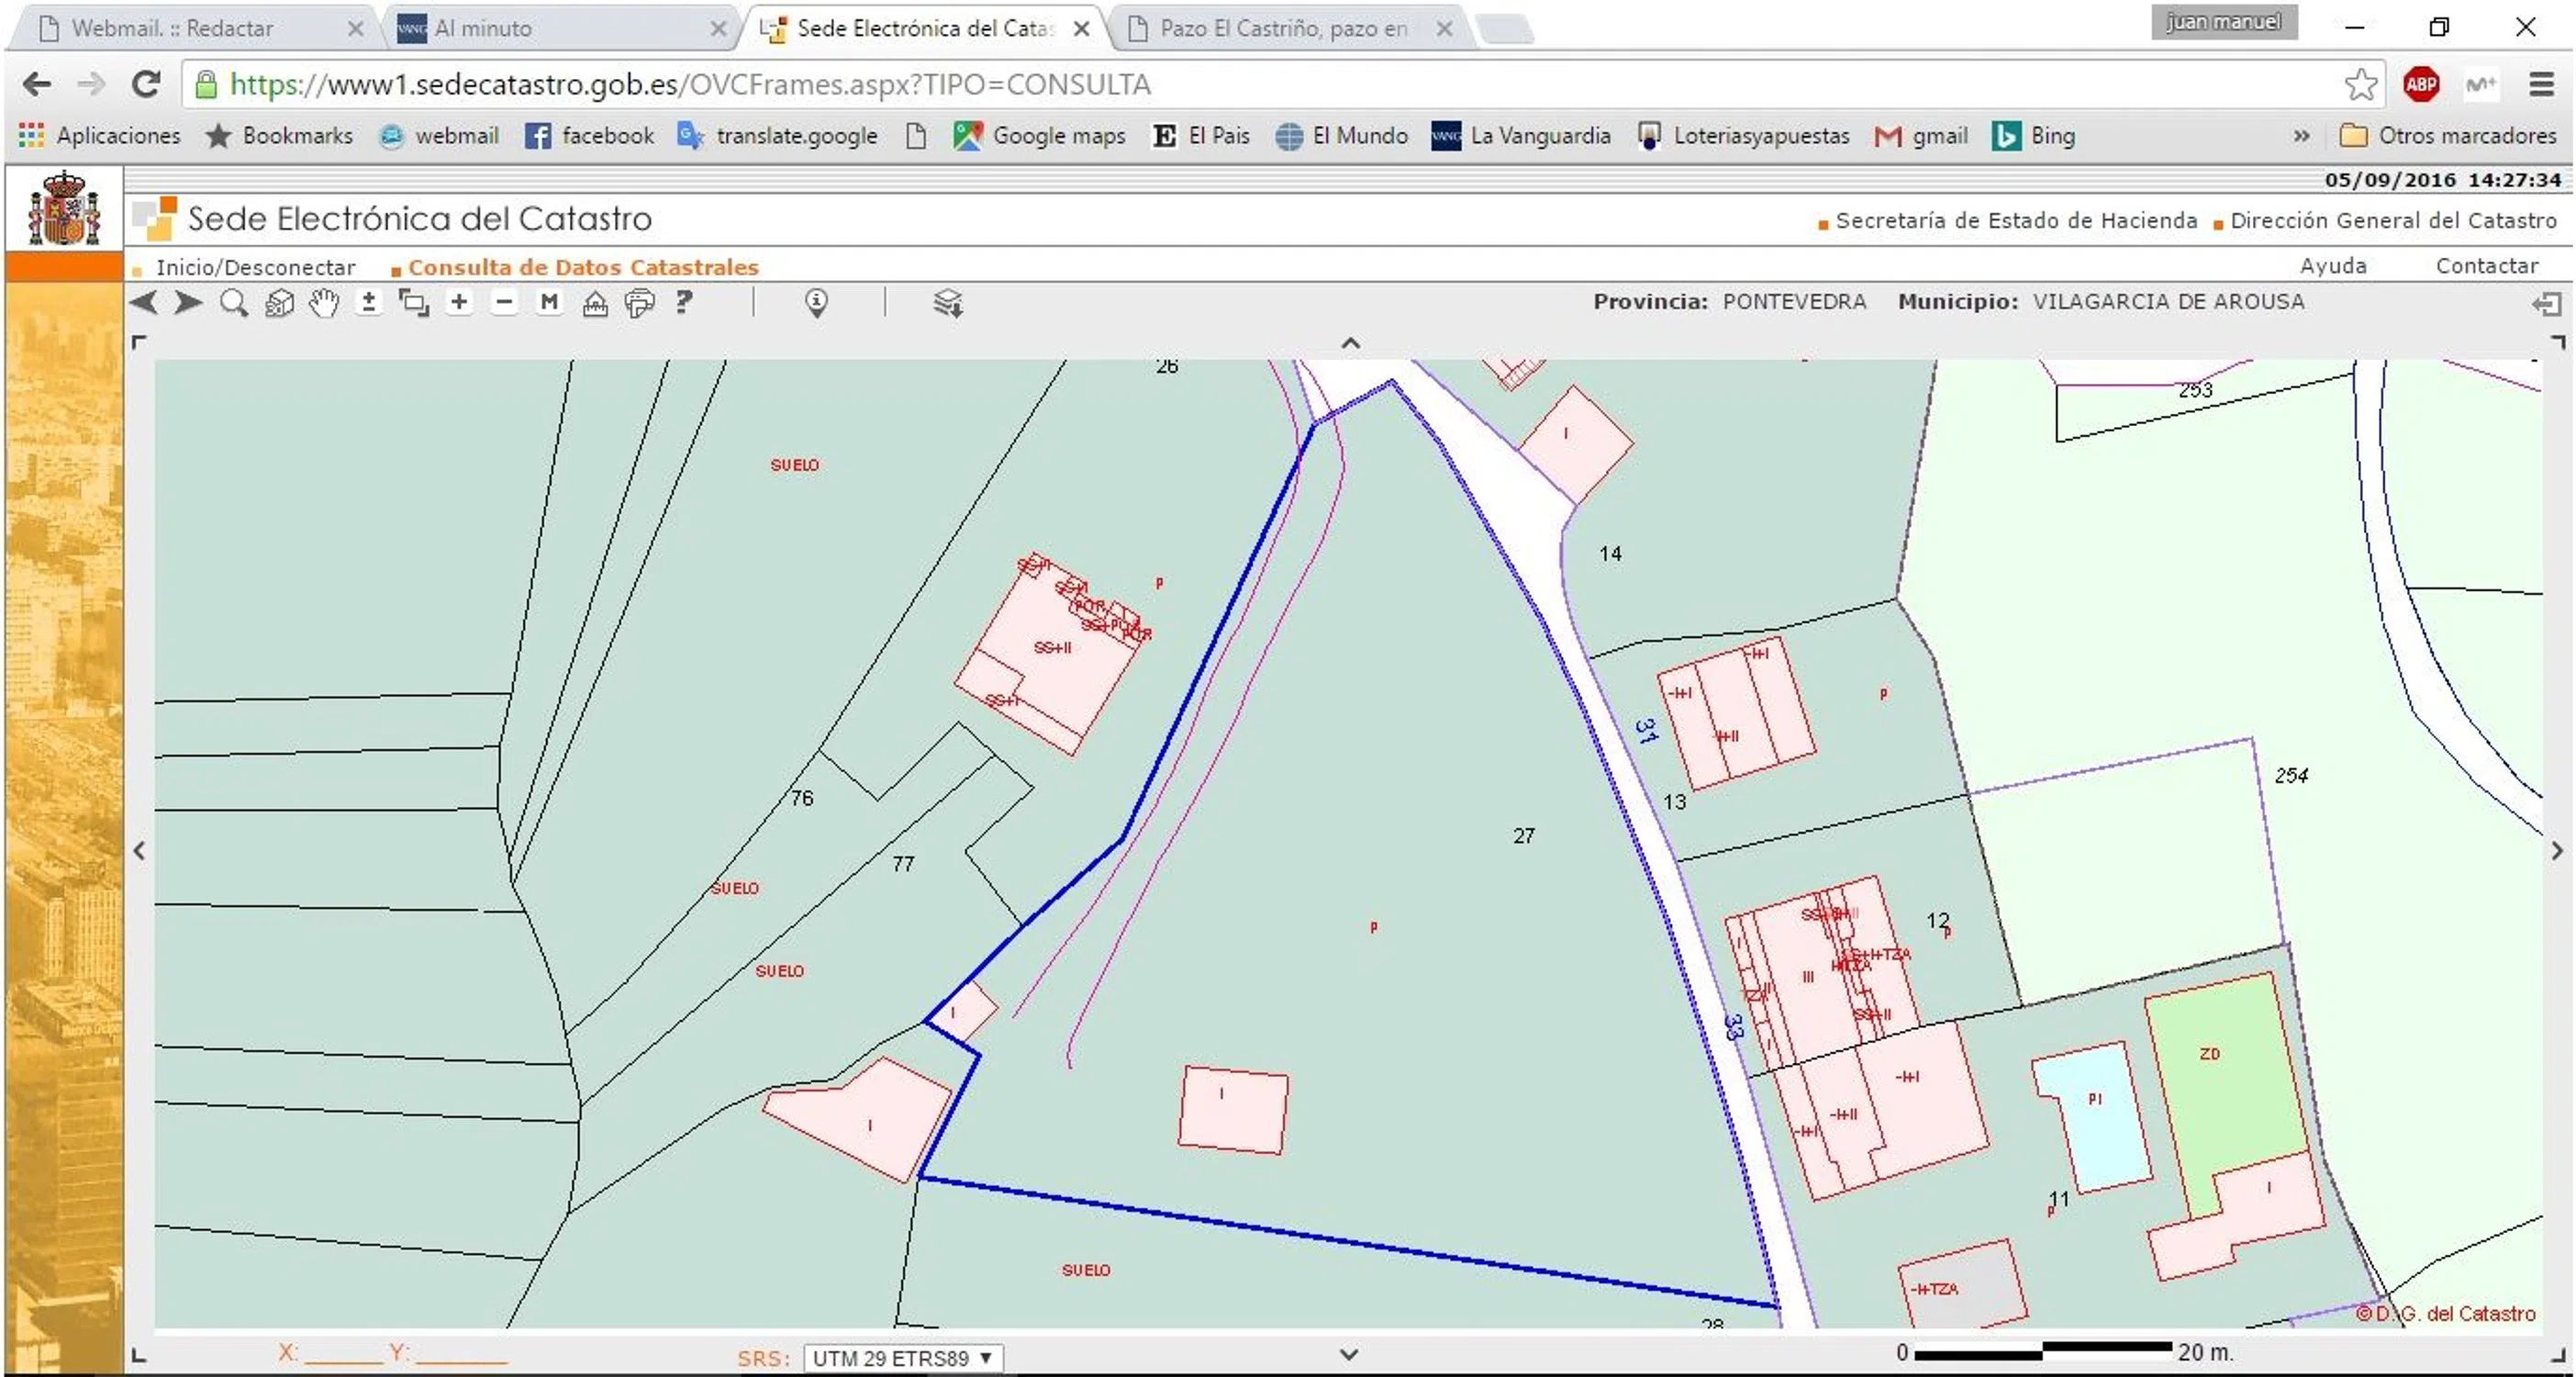The width and height of the screenshot is (2576, 1377).
Task: Click the zoom in plus tool
Action: [x=459, y=302]
